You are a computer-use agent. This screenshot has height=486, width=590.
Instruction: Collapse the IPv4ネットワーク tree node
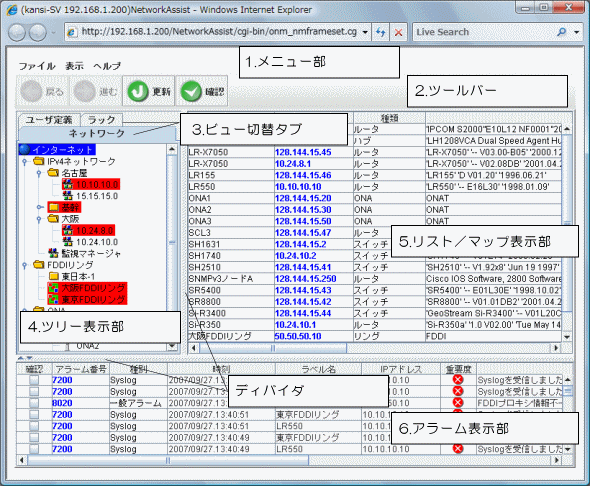25,161
